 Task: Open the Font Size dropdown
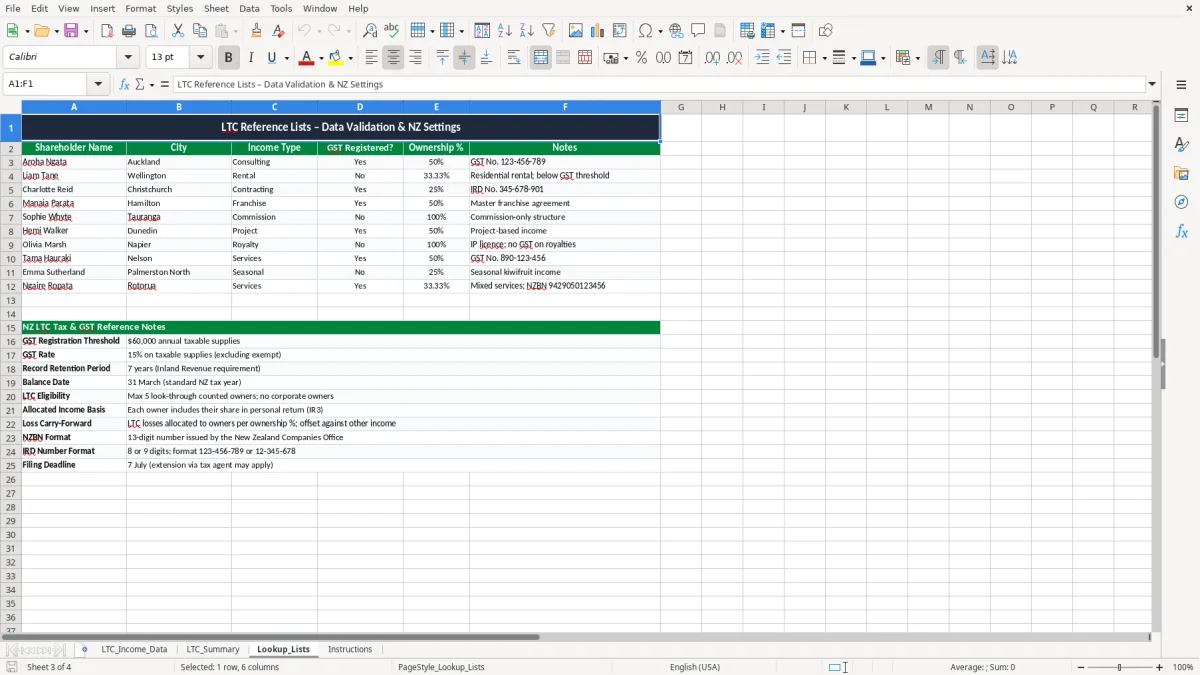point(201,58)
